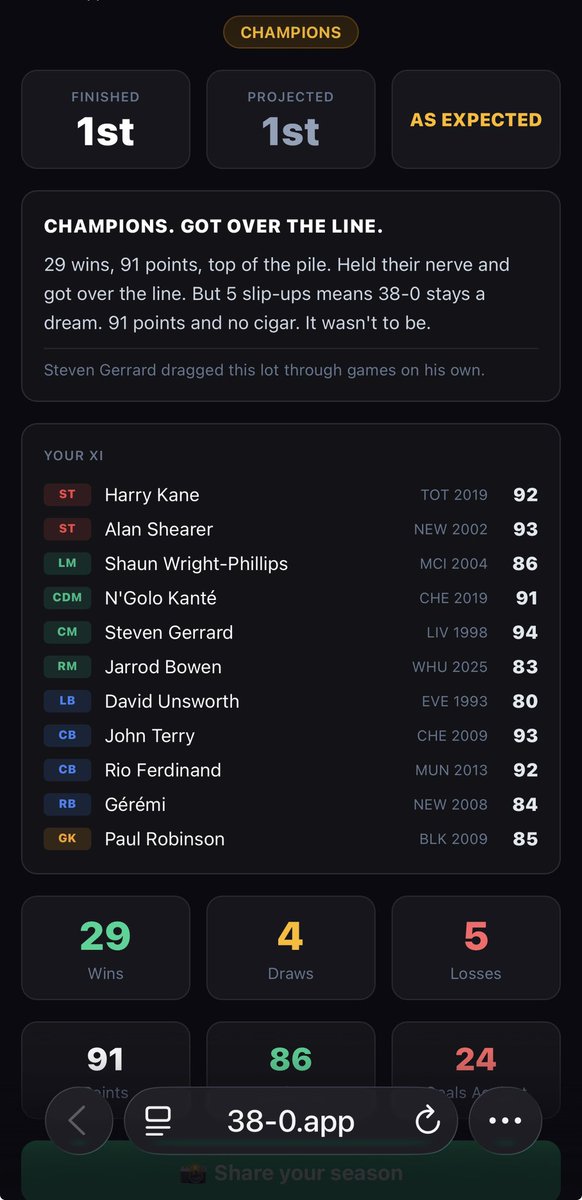Select the Steven Gerrard player row
582x1200 pixels.
pyautogui.click(x=291, y=632)
